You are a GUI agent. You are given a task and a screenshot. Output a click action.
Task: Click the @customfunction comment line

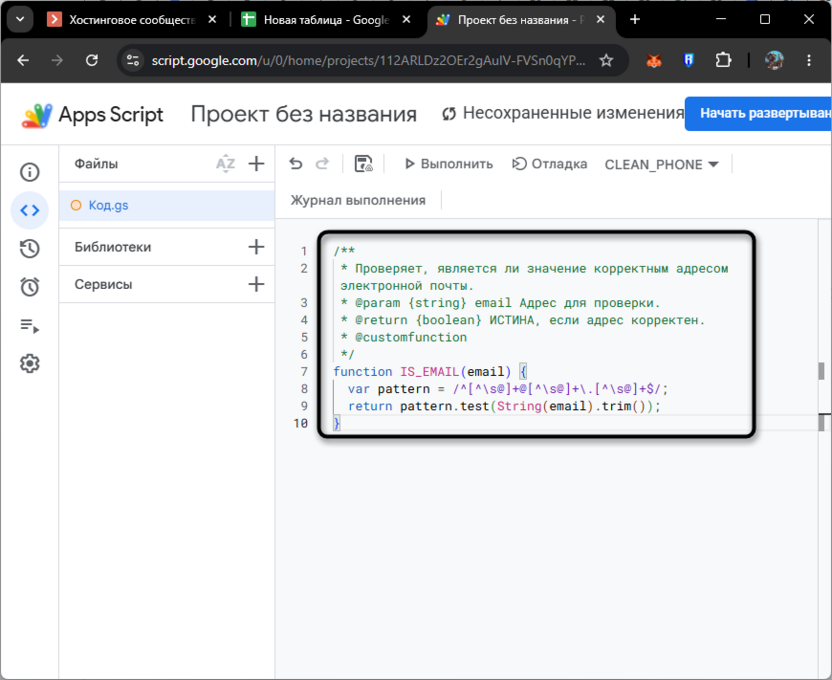(404, 337)
